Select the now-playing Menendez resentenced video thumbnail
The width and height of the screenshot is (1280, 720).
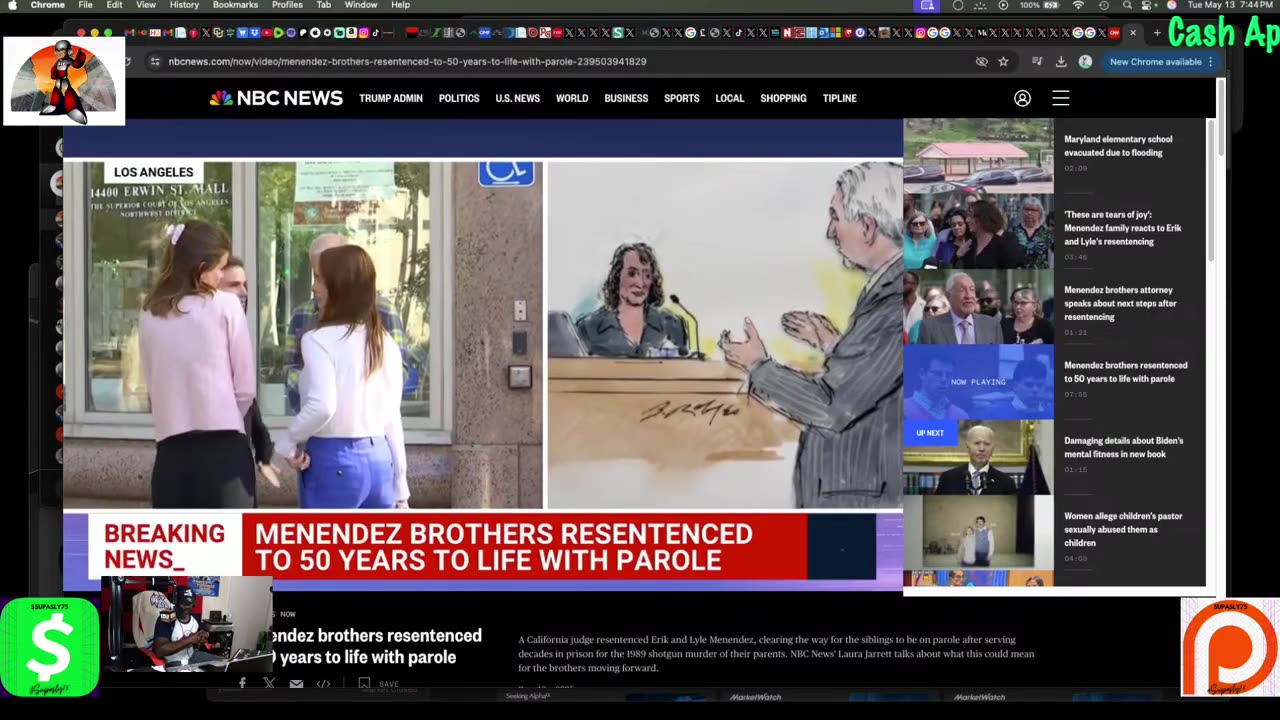click(x=978, y=381)
